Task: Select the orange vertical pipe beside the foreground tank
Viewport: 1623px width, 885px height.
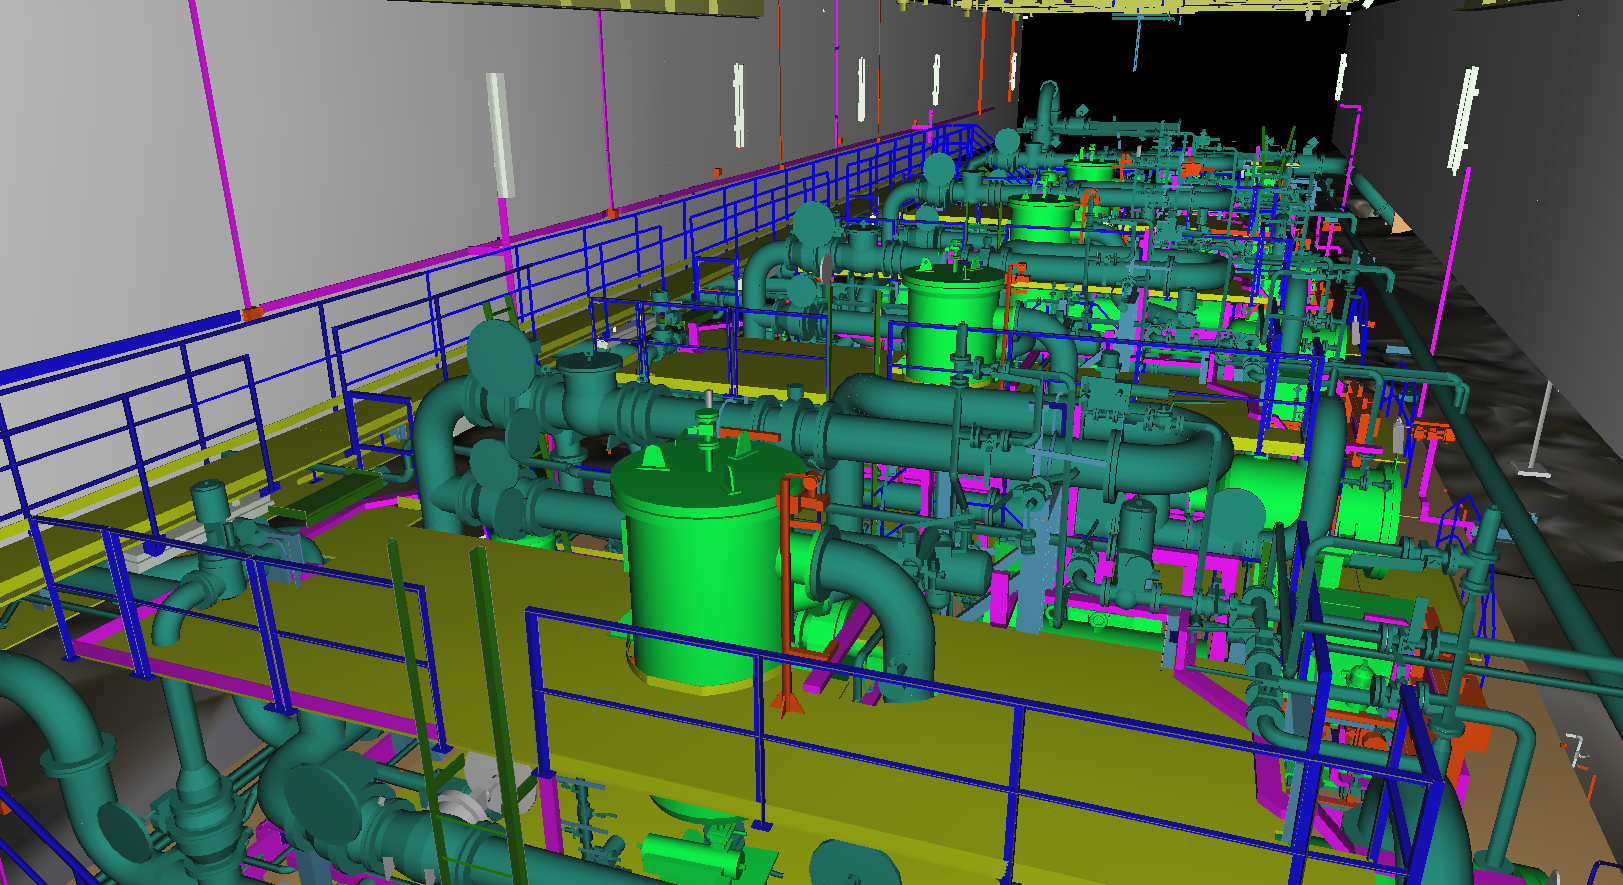Action: pyautogui.click(x=786, y=600)
